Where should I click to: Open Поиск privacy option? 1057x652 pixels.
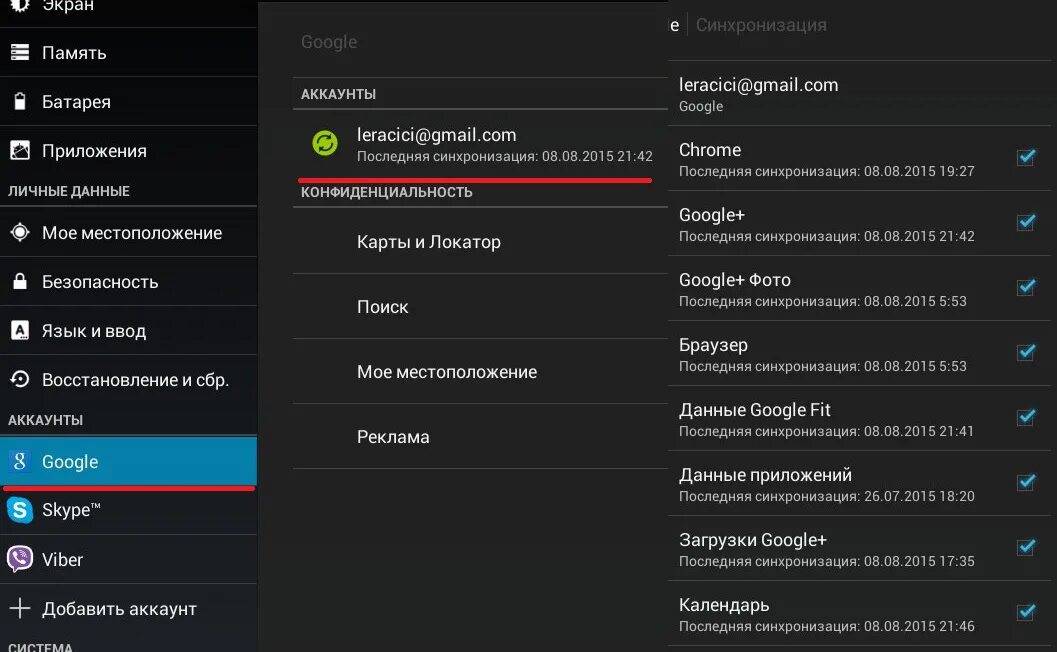[480, 307]
